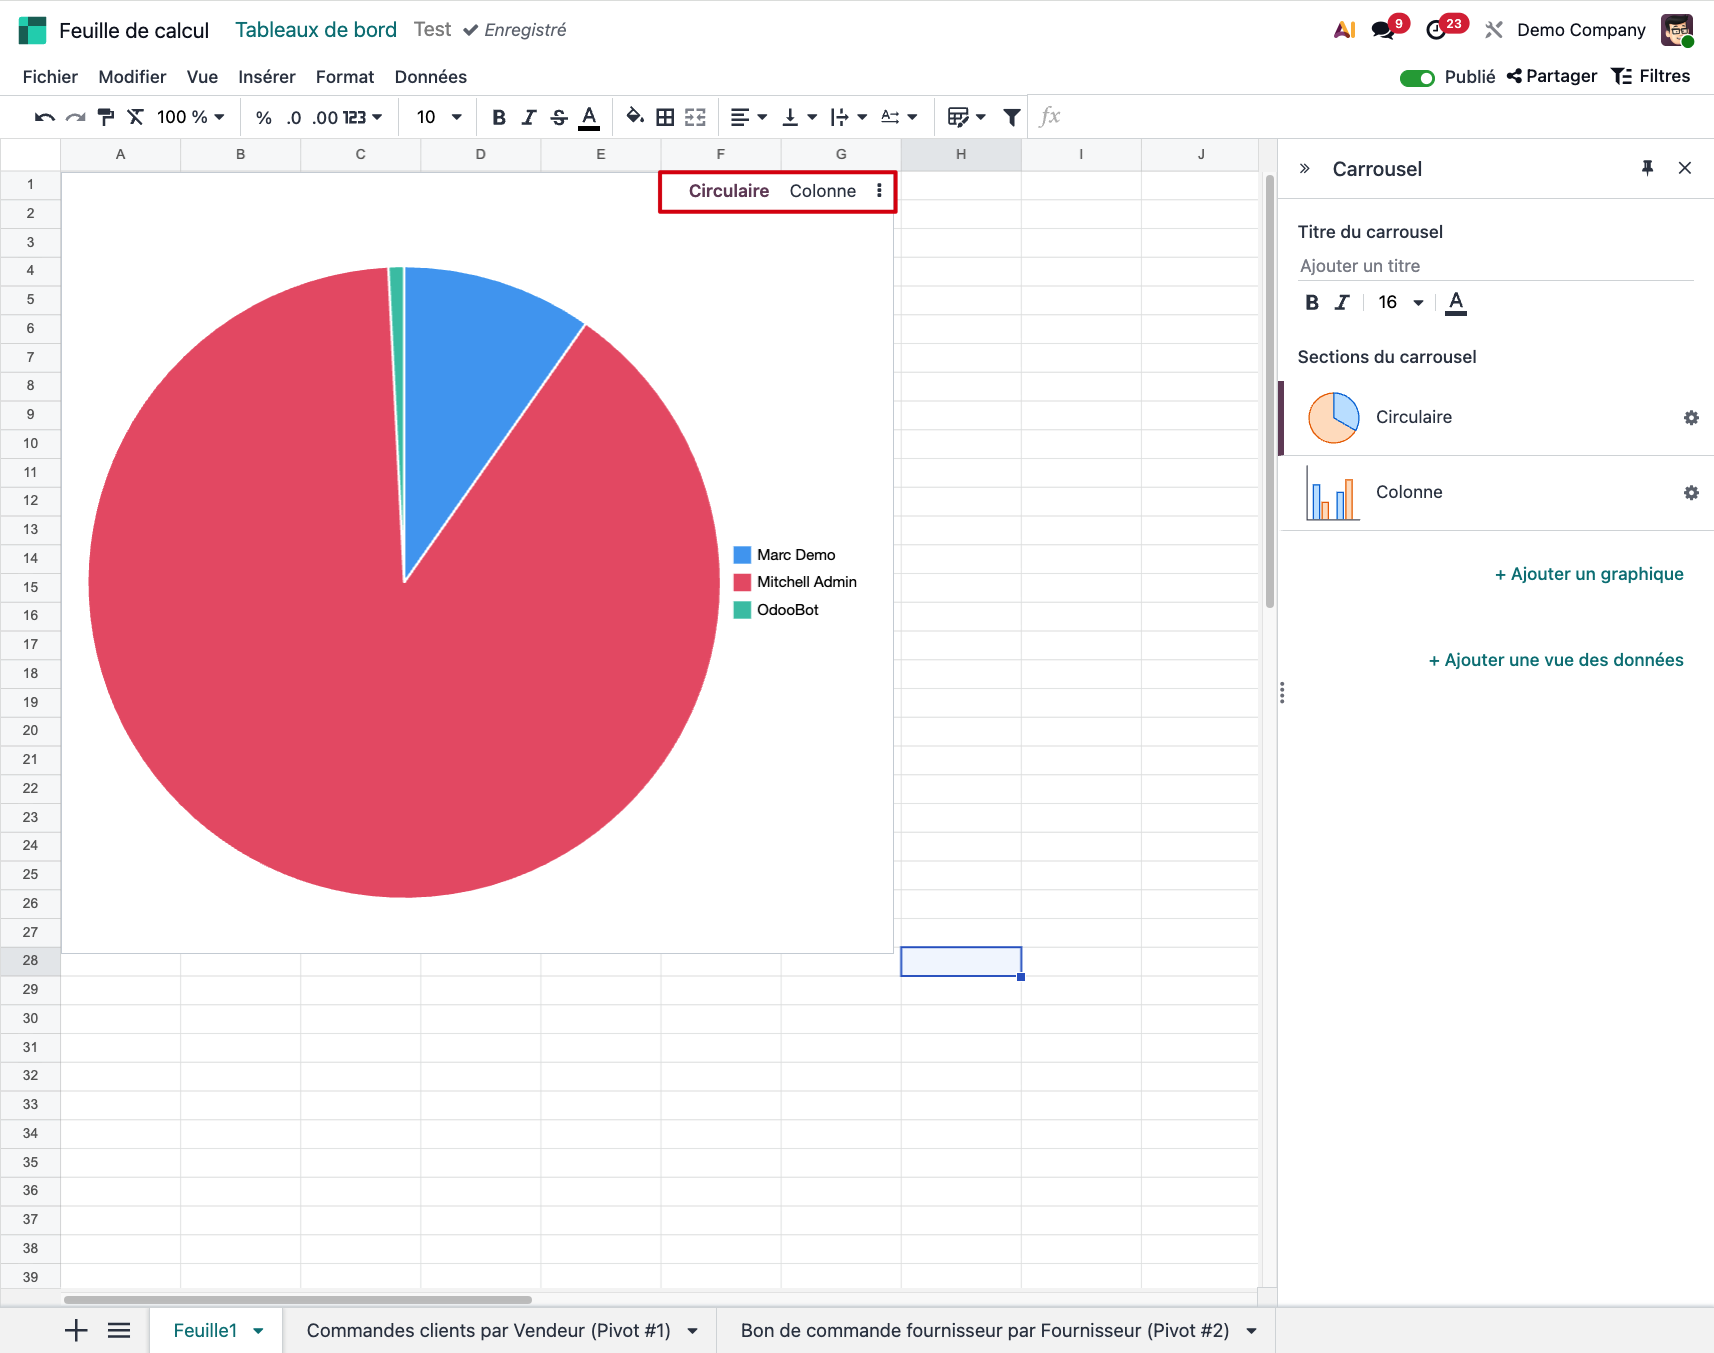The width and height of the screenshot is (1714, 1353).
Task: Toggle italic in carousel title formatting
Action: point(1342,303)
